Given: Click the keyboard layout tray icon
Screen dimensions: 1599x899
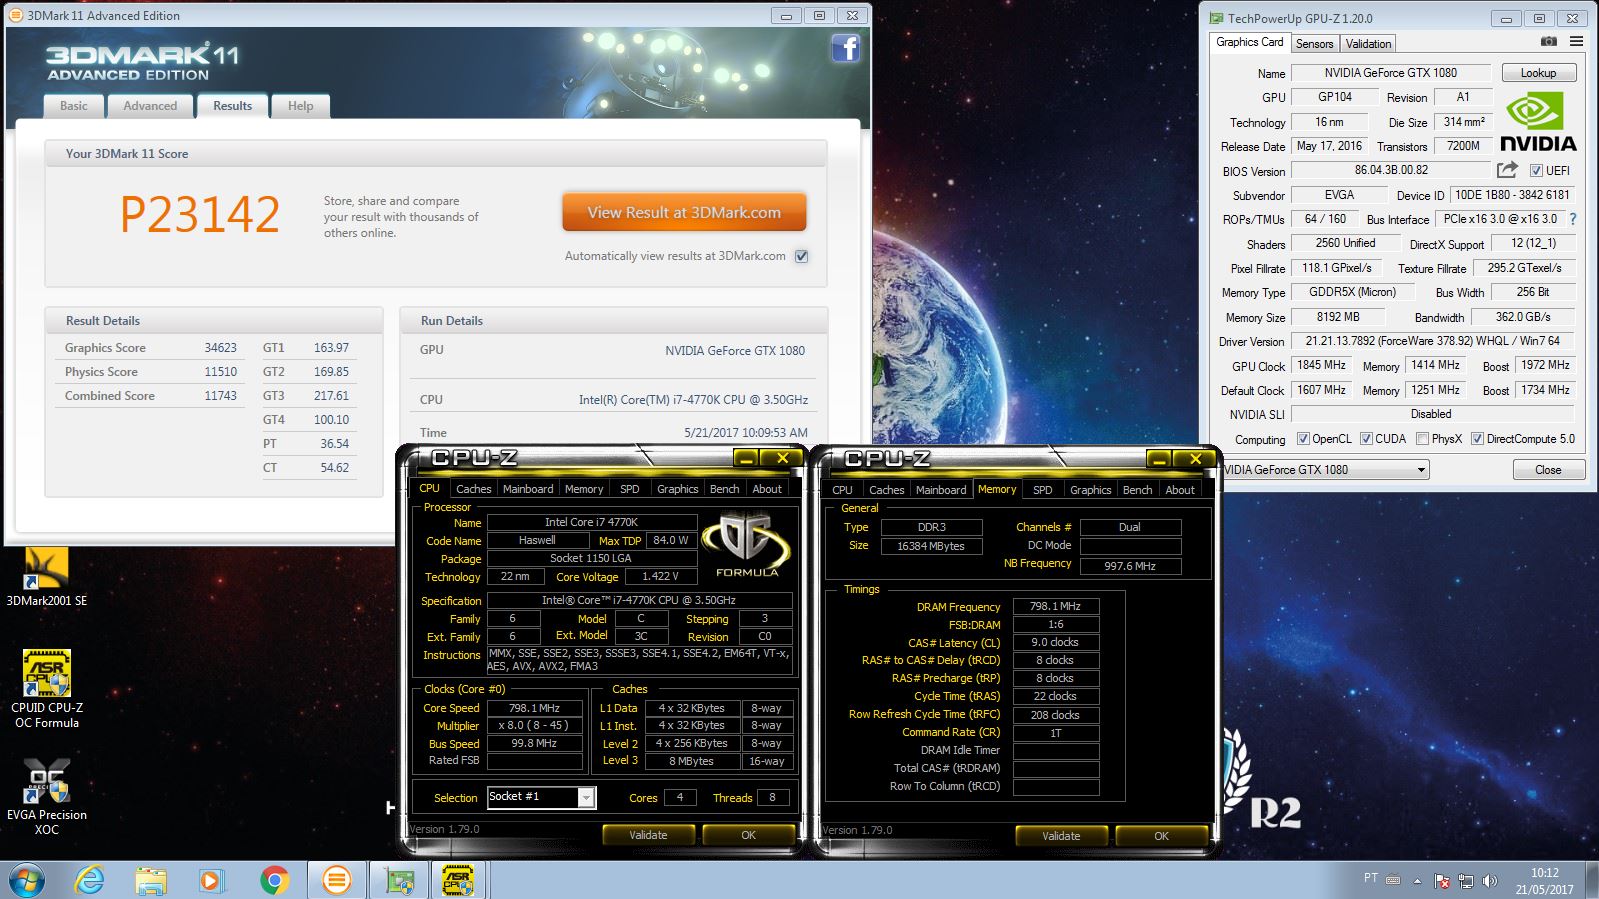Looking at the screenshot, I should pyautogui.click(x=1393, y=879).
